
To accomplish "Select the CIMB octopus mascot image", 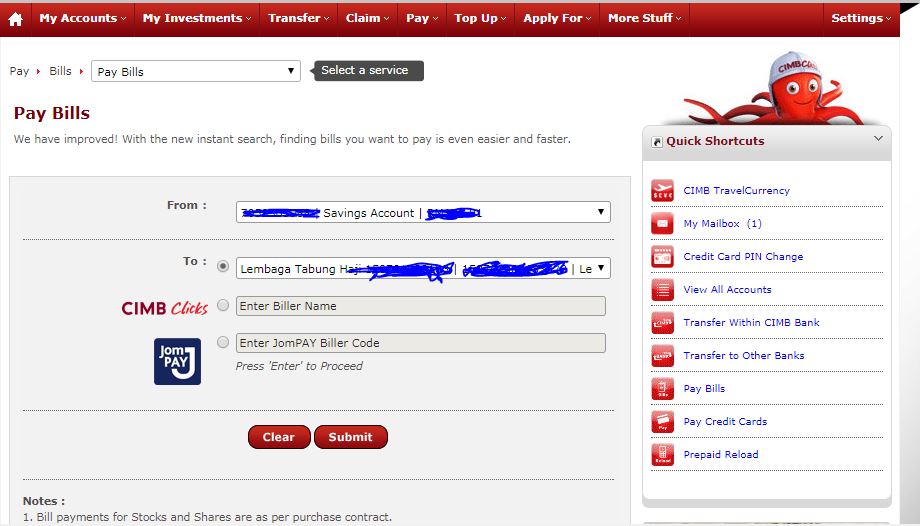I will [x=776, y=88].
